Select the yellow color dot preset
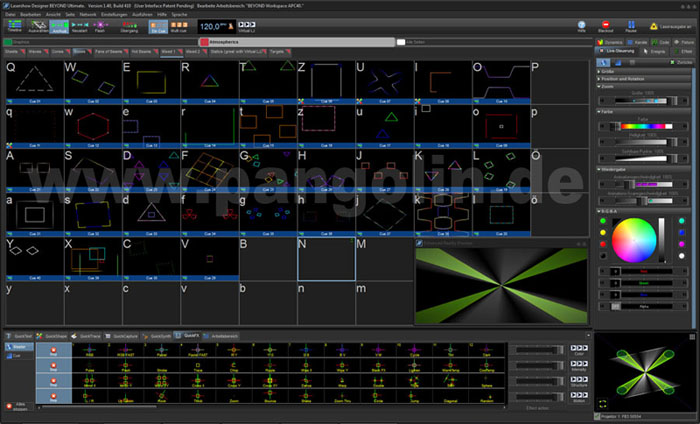700x424 pixels. (603, 233)
